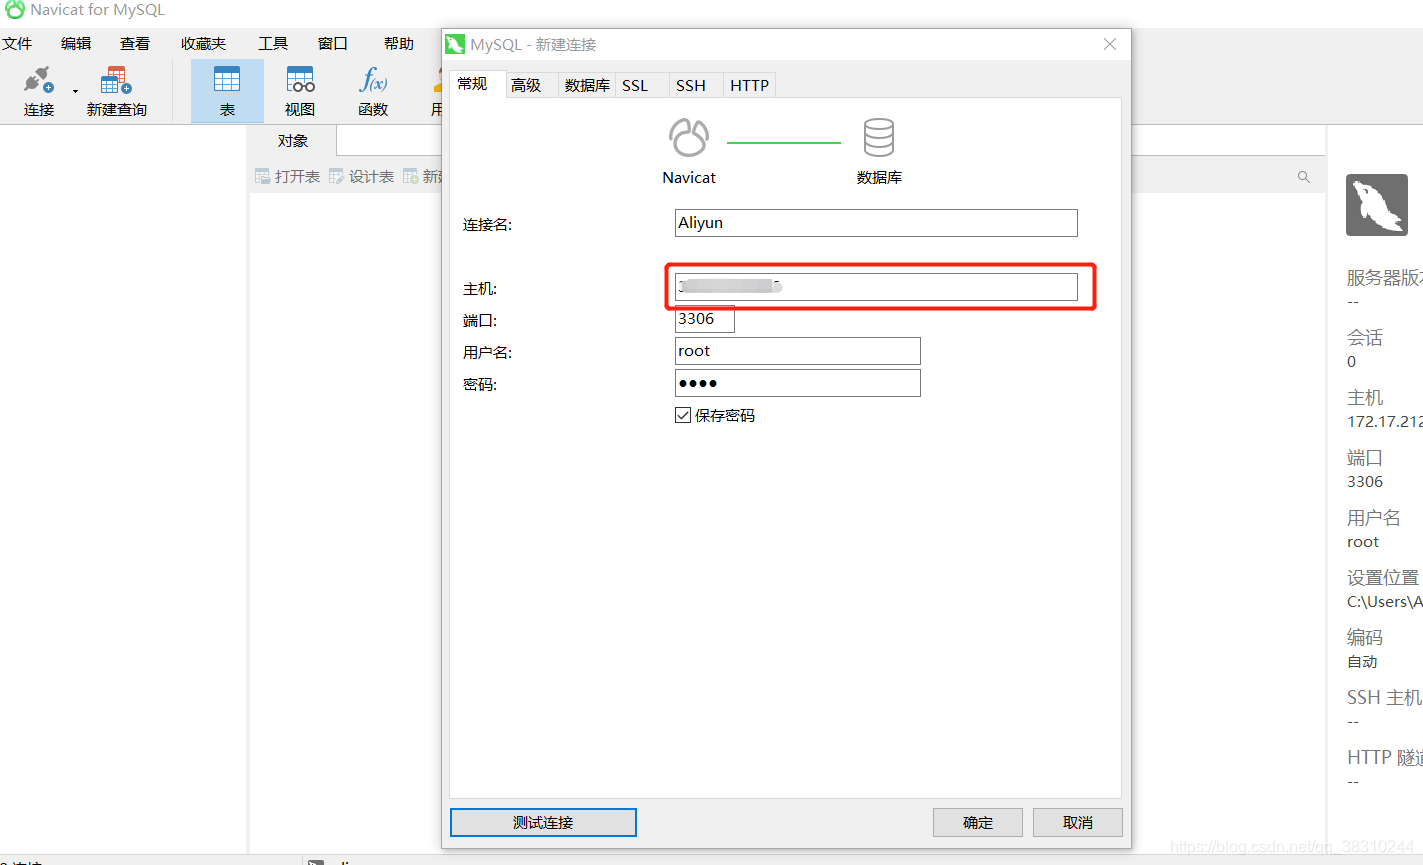Open the 收藏夹 (Favorites) menu
The width and height of the screenshot is (1423, 865).
(x=204, y=43)
